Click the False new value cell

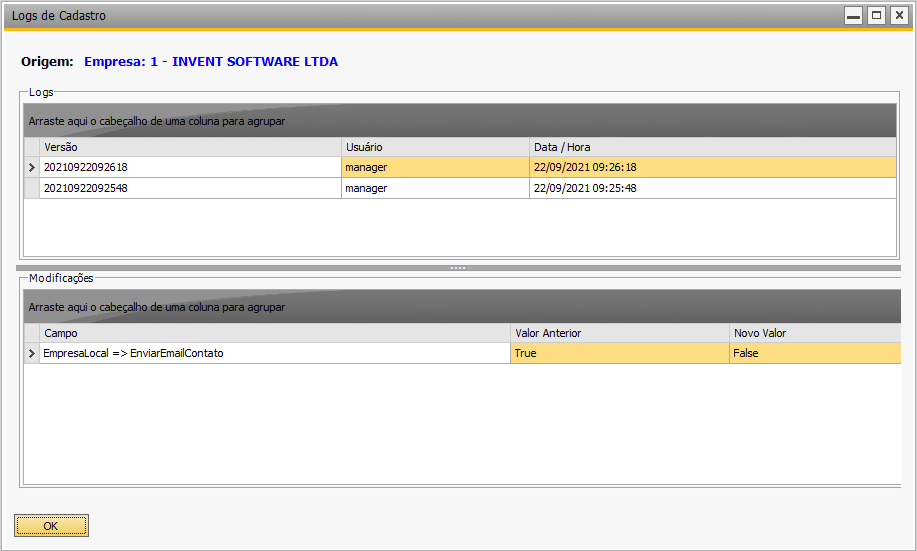(x=815, y=353)
